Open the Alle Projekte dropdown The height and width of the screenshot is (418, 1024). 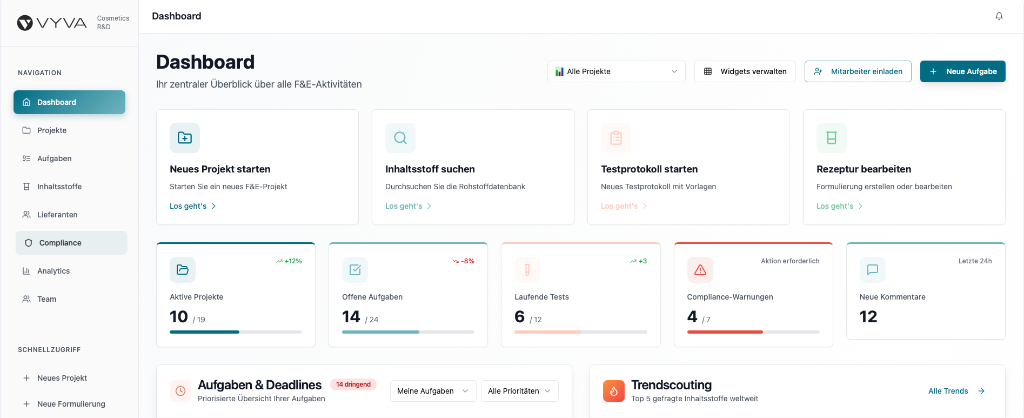[x=616, y=72]
